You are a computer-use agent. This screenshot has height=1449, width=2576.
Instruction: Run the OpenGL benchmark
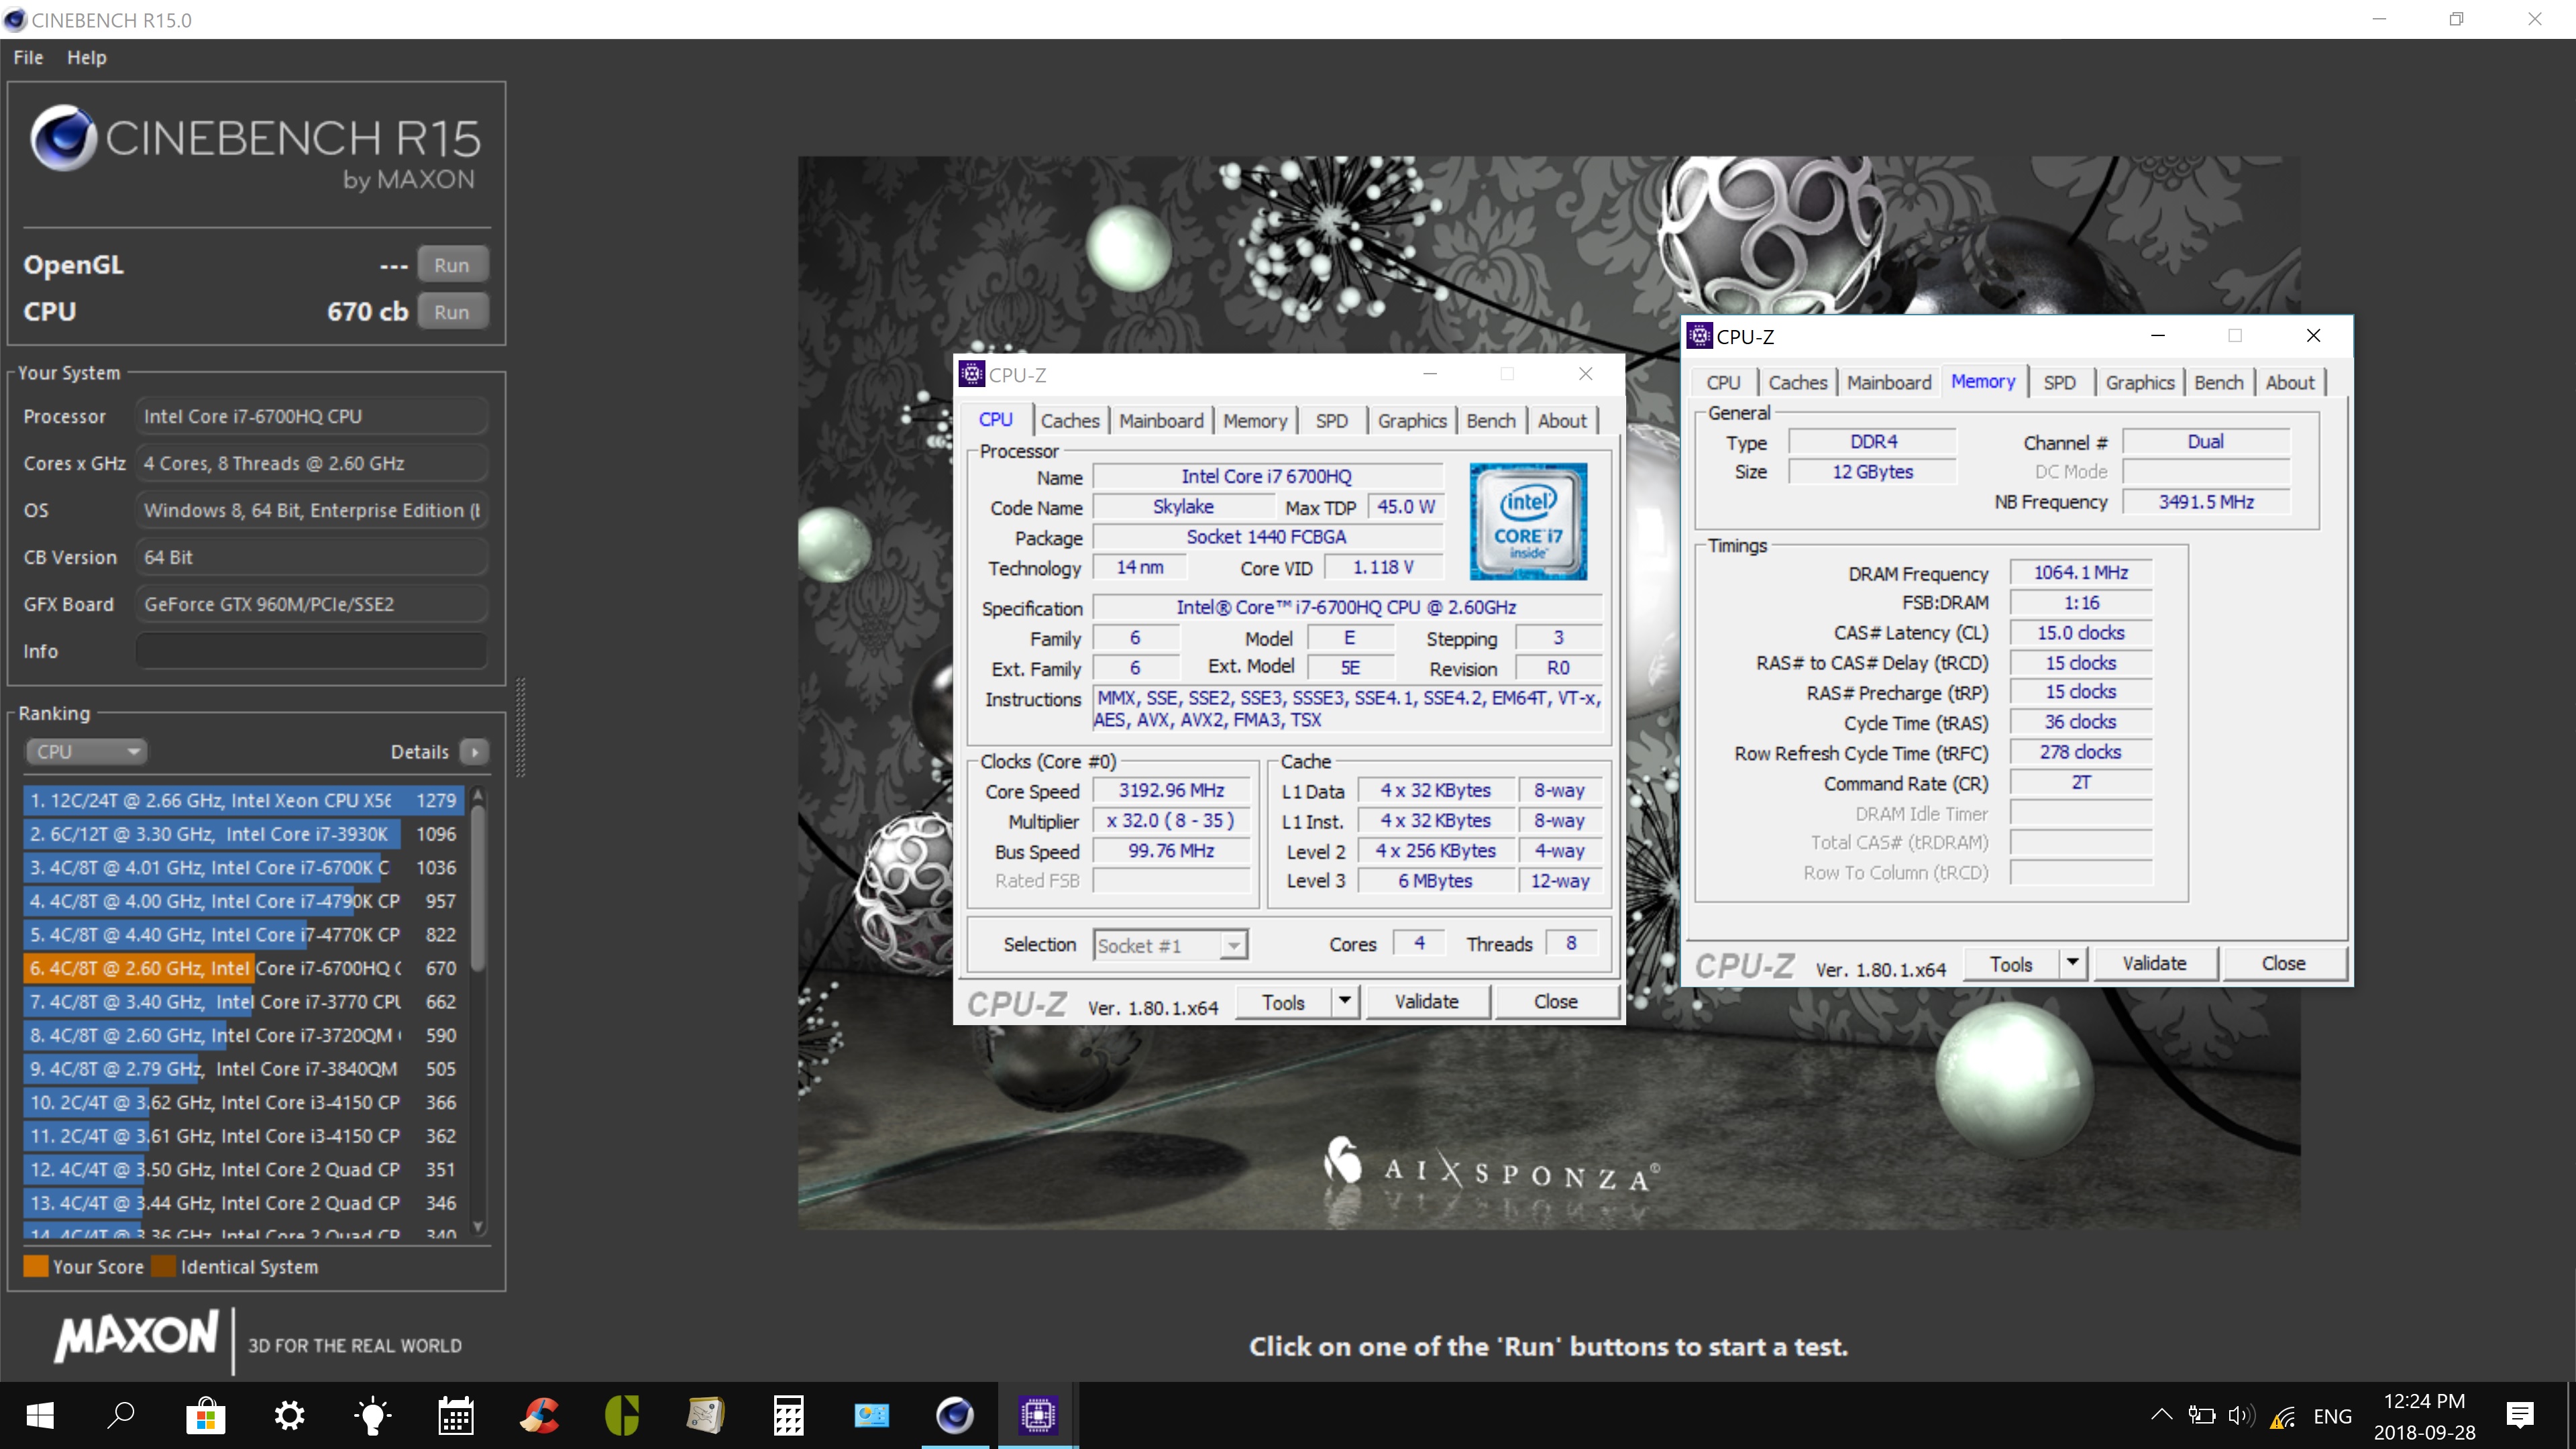(x=452, y=265)
